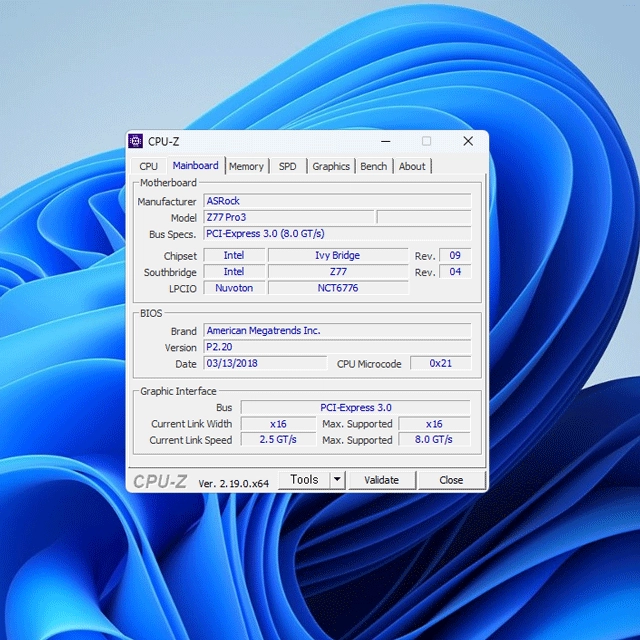Click the southbridge Rev. 04 value
Screen dimensions: 640x640
tap(455, 271)
